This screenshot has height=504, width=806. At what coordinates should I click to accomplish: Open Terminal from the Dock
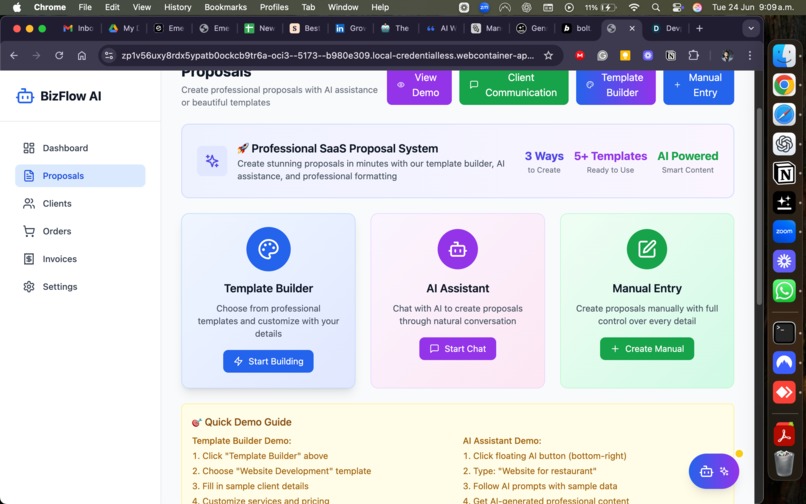(x=784, y=333)
